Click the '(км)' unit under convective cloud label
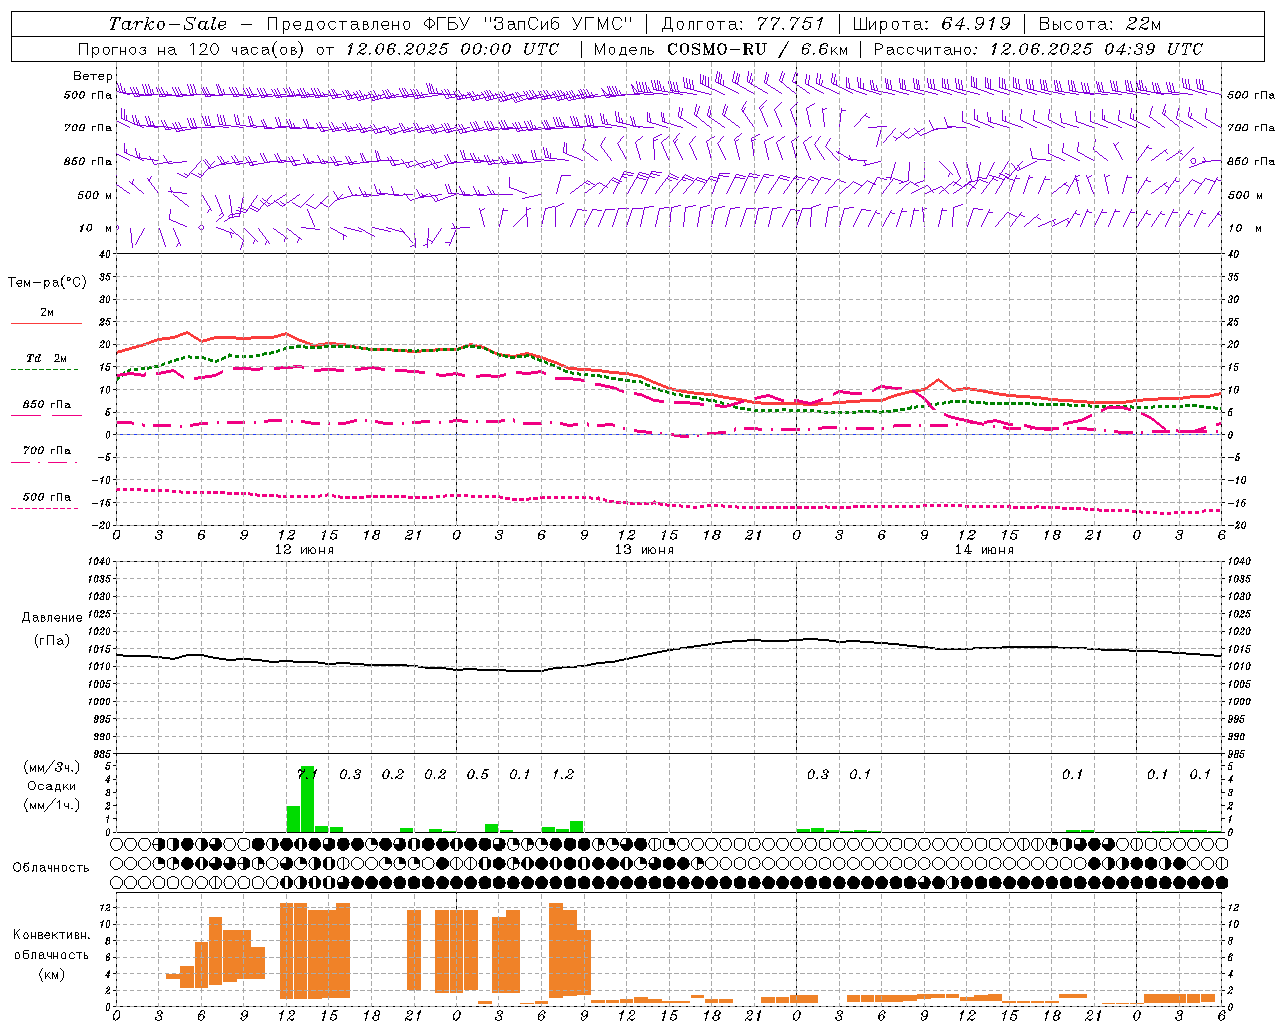This screenshot has width=1280, height=1024. tap(51, 974)
